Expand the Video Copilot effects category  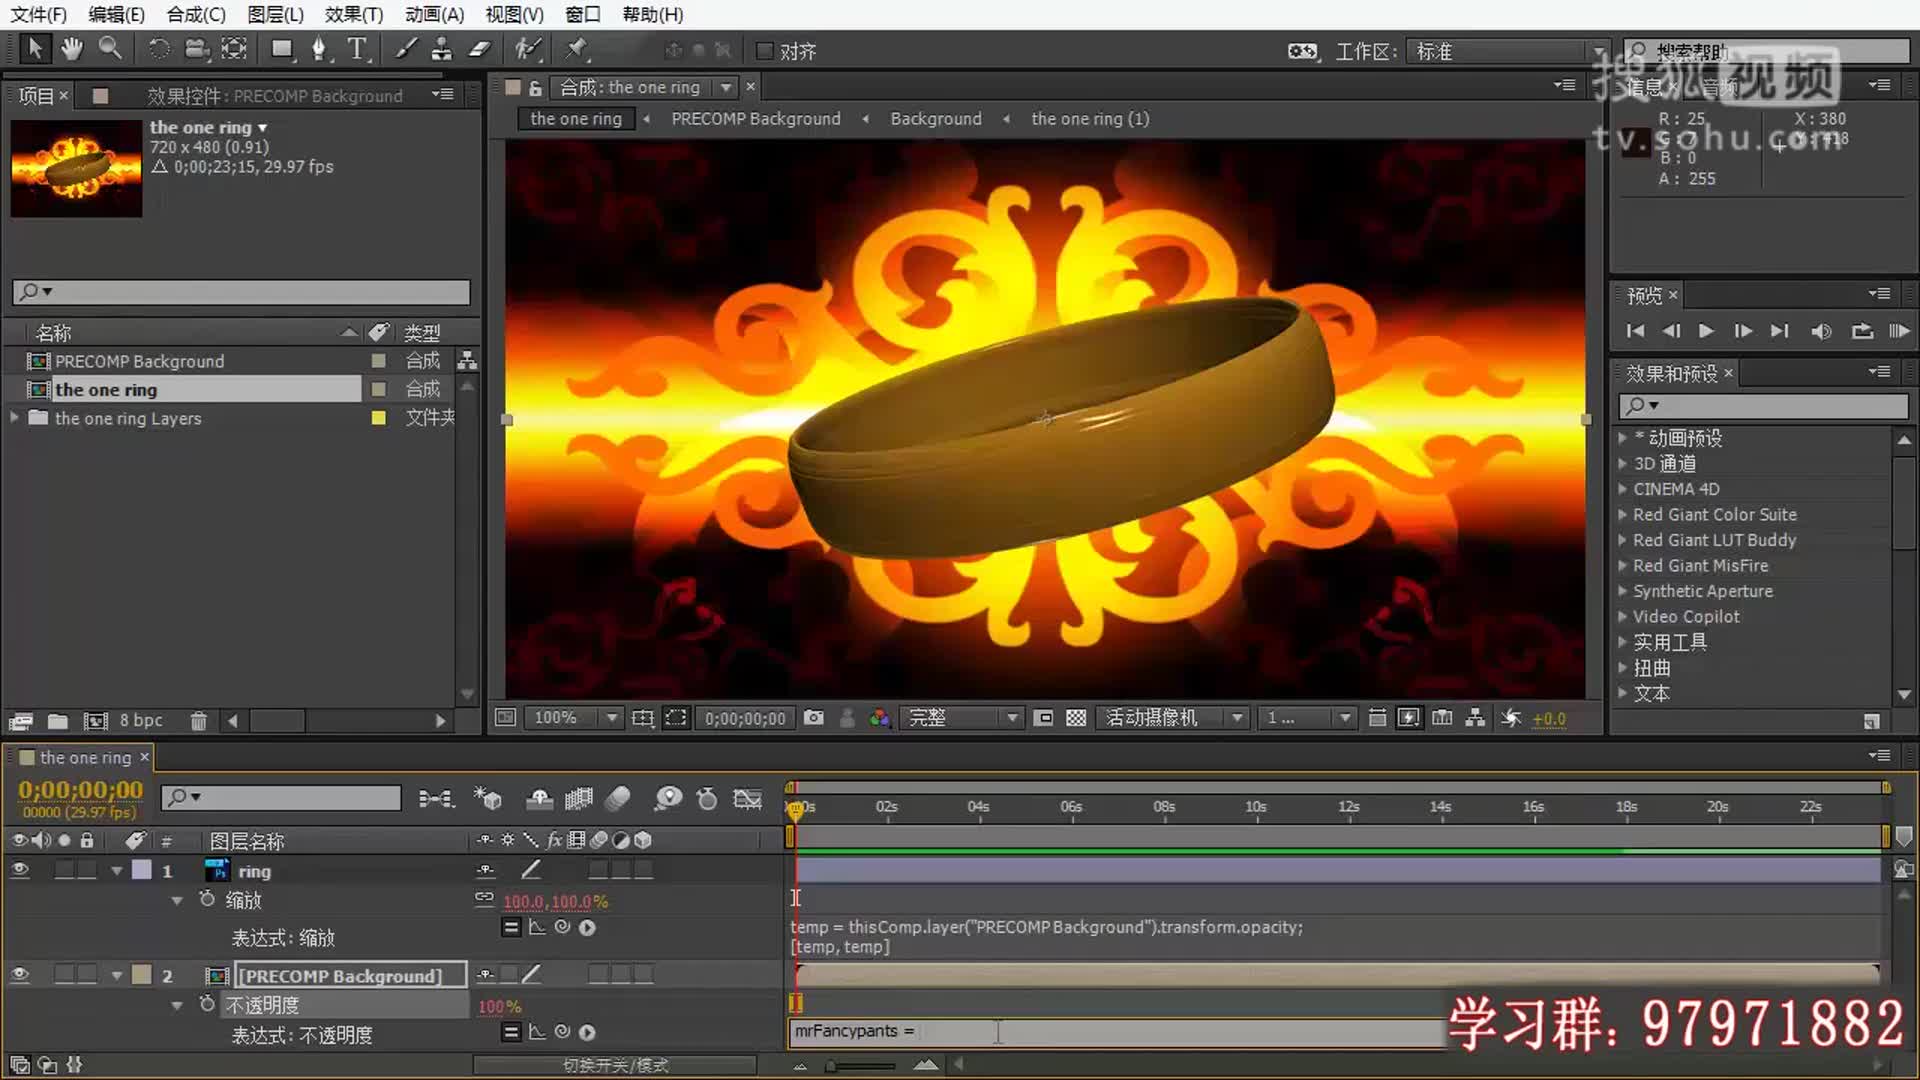tap(1622, 617)
